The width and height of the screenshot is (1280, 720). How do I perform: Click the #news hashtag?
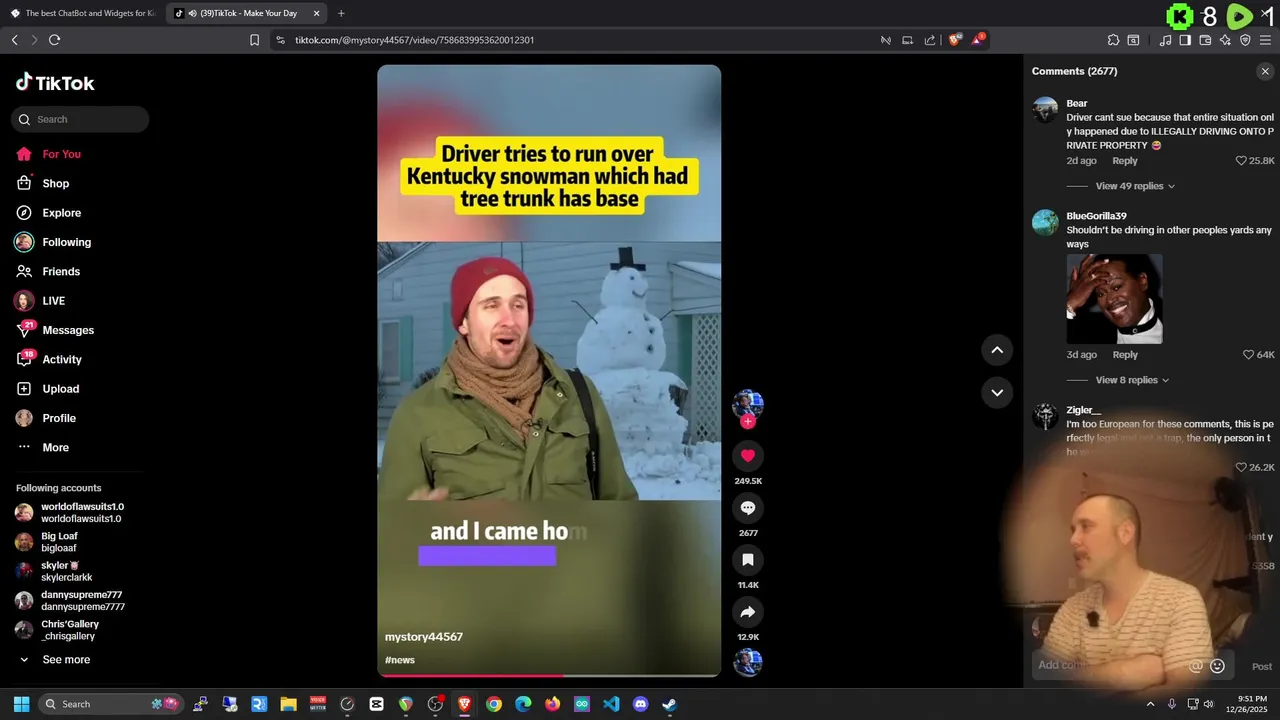pyautogui.click(x=400, y=660)
